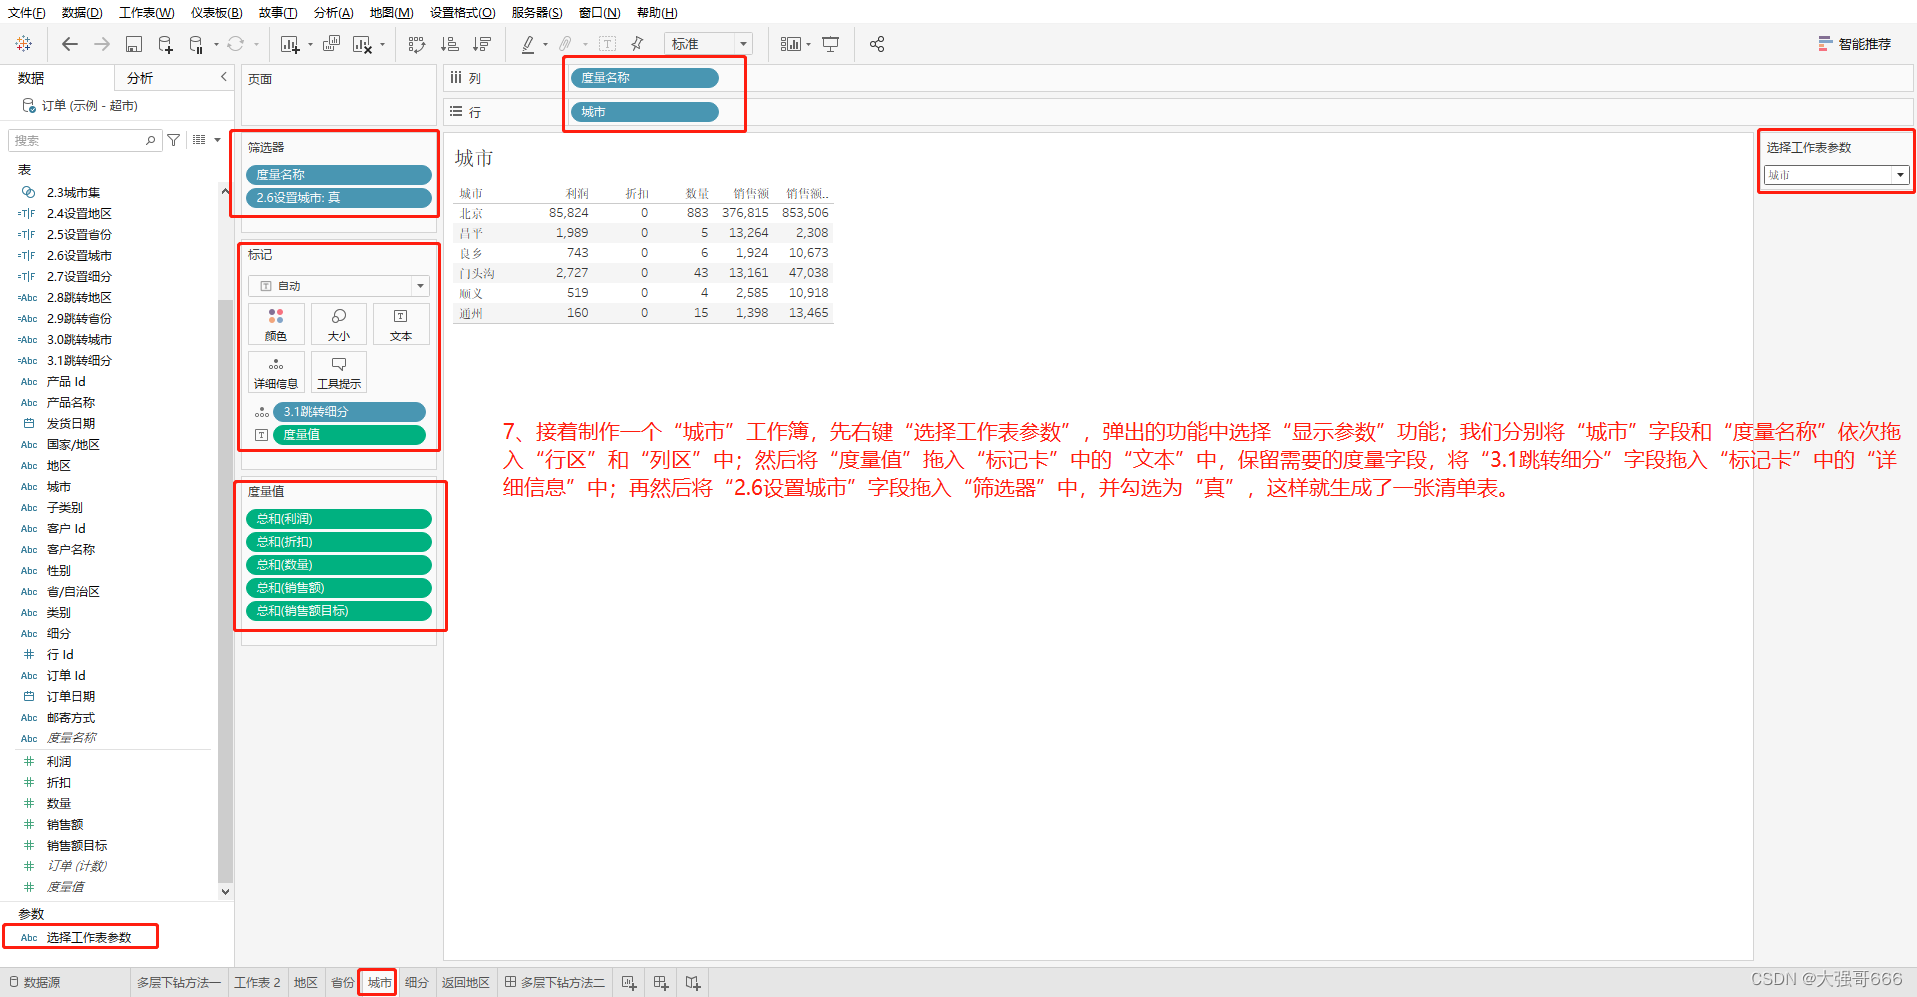The width and height of the screenshot is (1917, 997).
Task: Click the 文本 text mark button
Action: [x=401, y=325]
